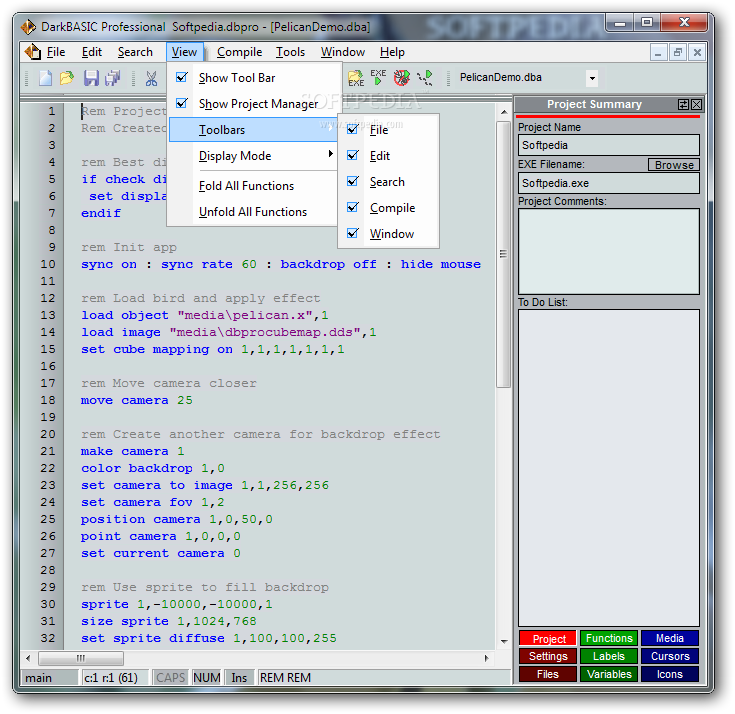Click the vertical scrollbar up arrow
The width and height of the screenshot is (735, 714).
504,113
